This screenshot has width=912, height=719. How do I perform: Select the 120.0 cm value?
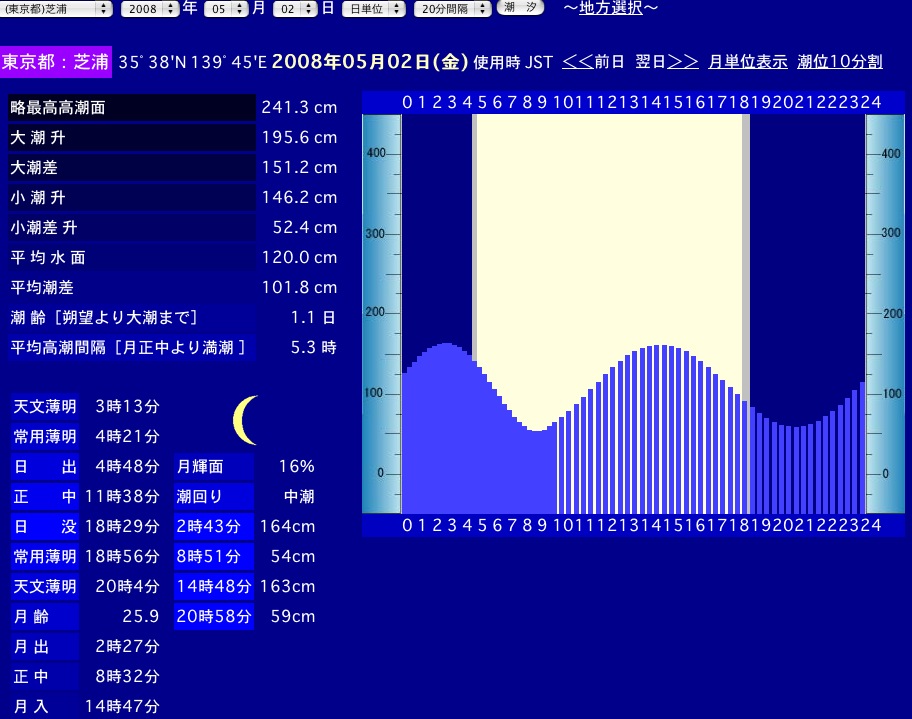click(x=299, y=258)
